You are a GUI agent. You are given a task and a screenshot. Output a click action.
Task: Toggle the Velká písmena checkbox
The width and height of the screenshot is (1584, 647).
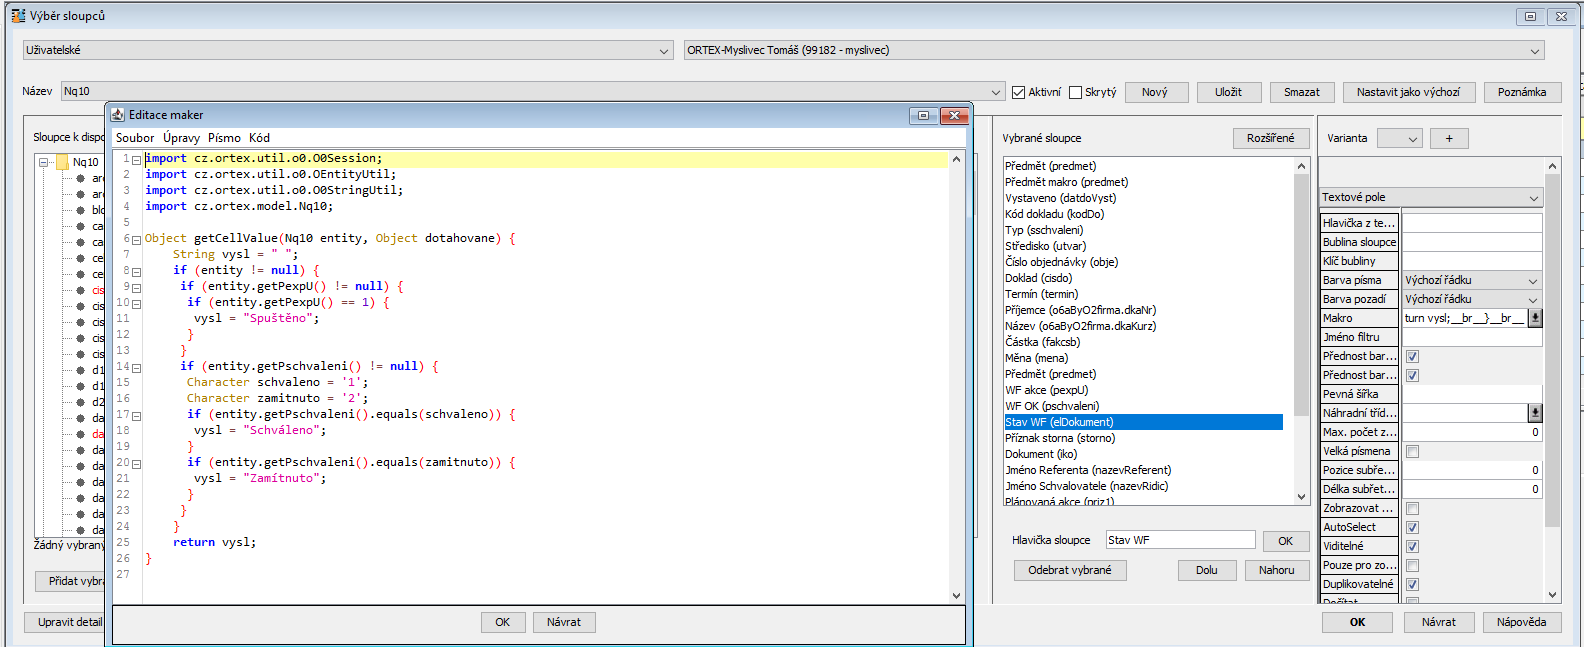click(1412, 452)
